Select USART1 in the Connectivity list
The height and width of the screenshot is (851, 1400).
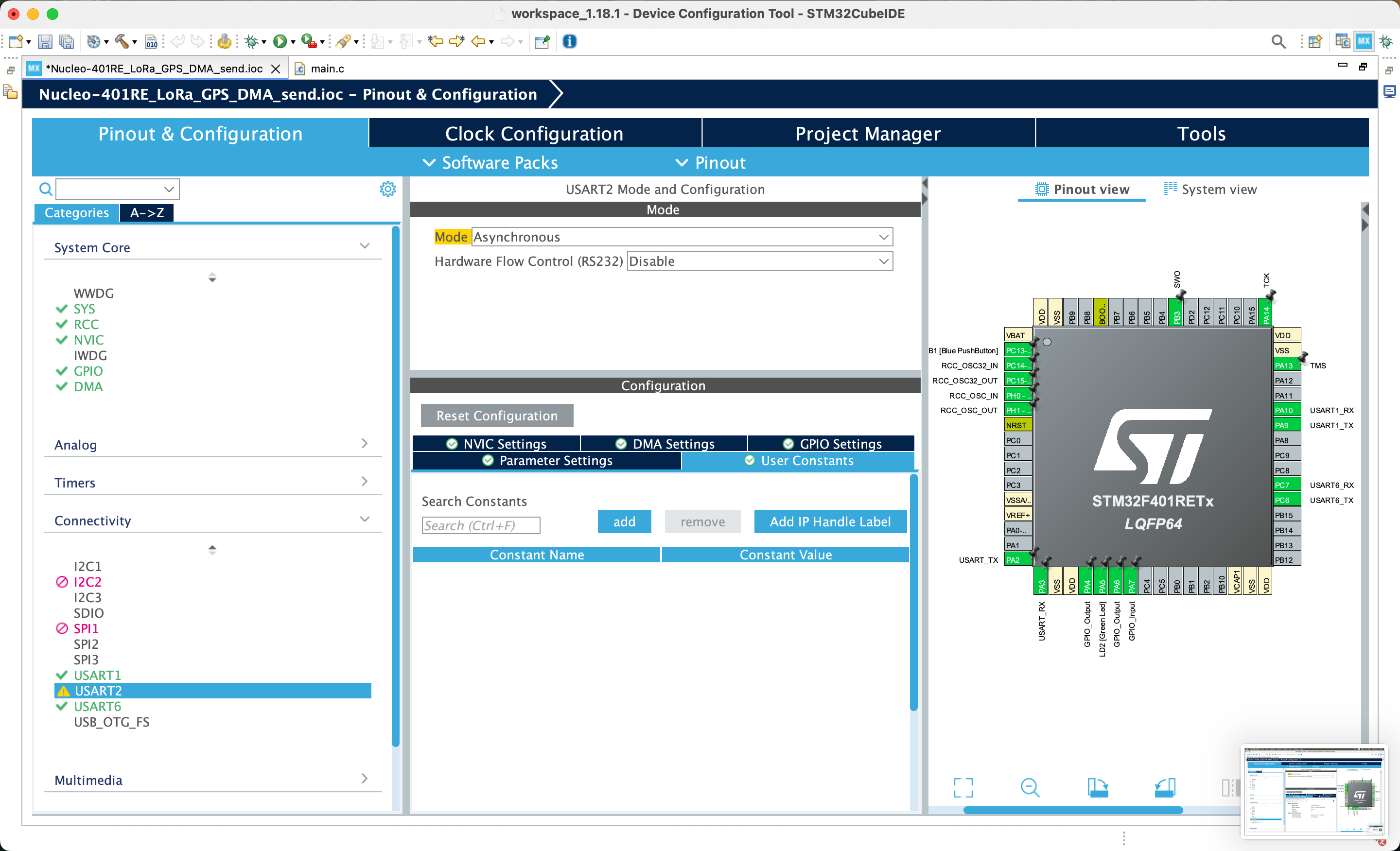pyautogui.click(x=97, y=675)
